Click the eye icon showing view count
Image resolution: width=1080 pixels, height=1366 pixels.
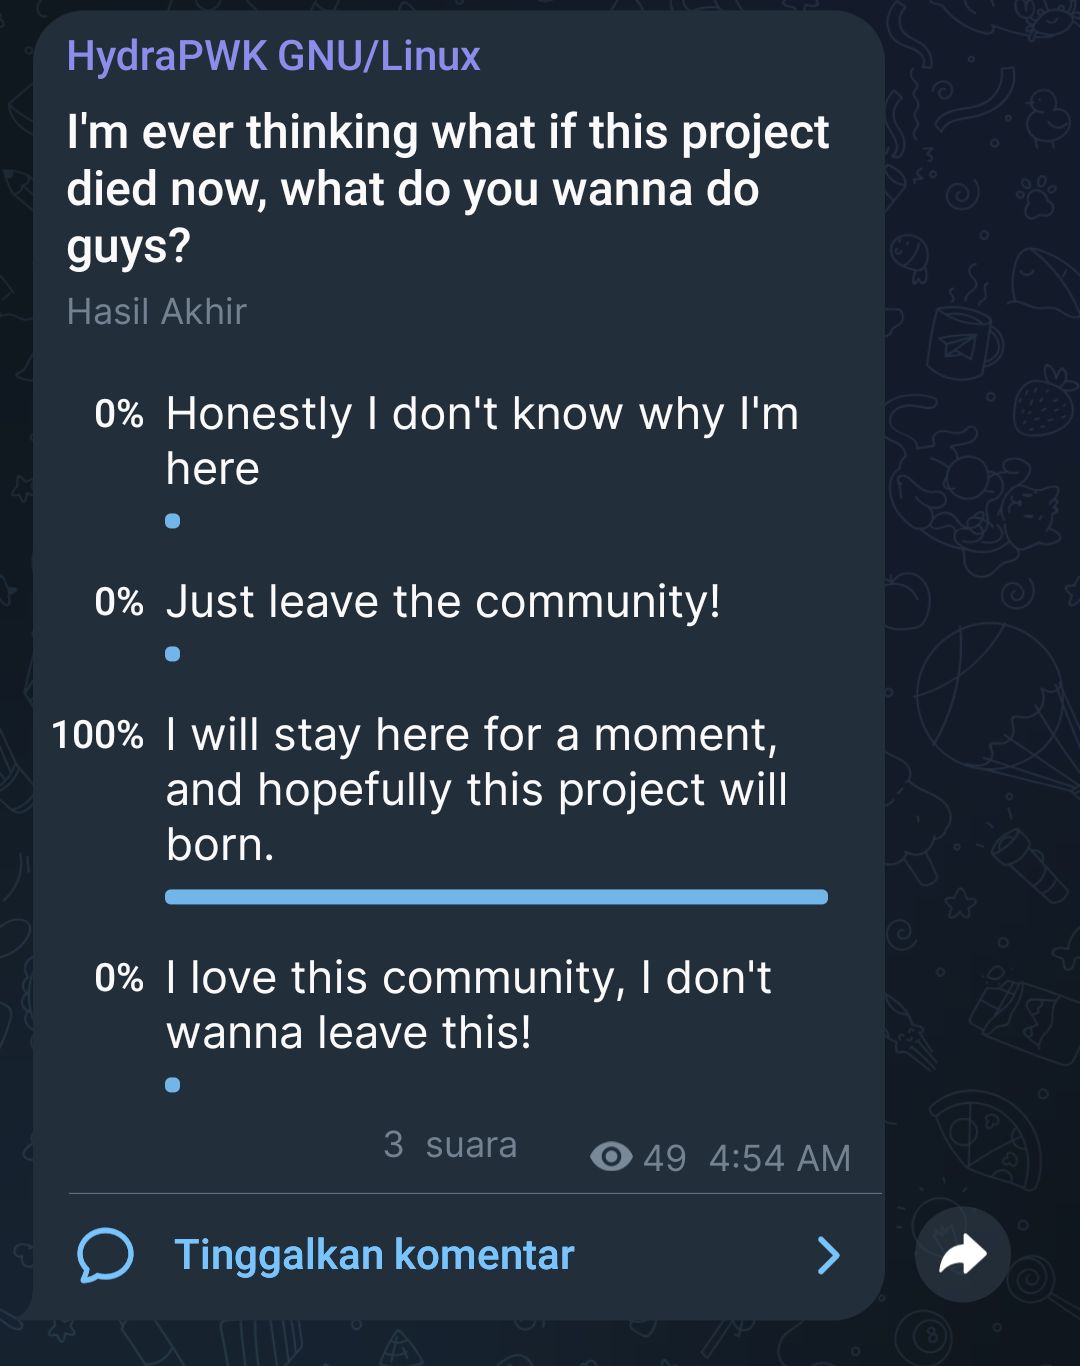[x=614, y=1157]
